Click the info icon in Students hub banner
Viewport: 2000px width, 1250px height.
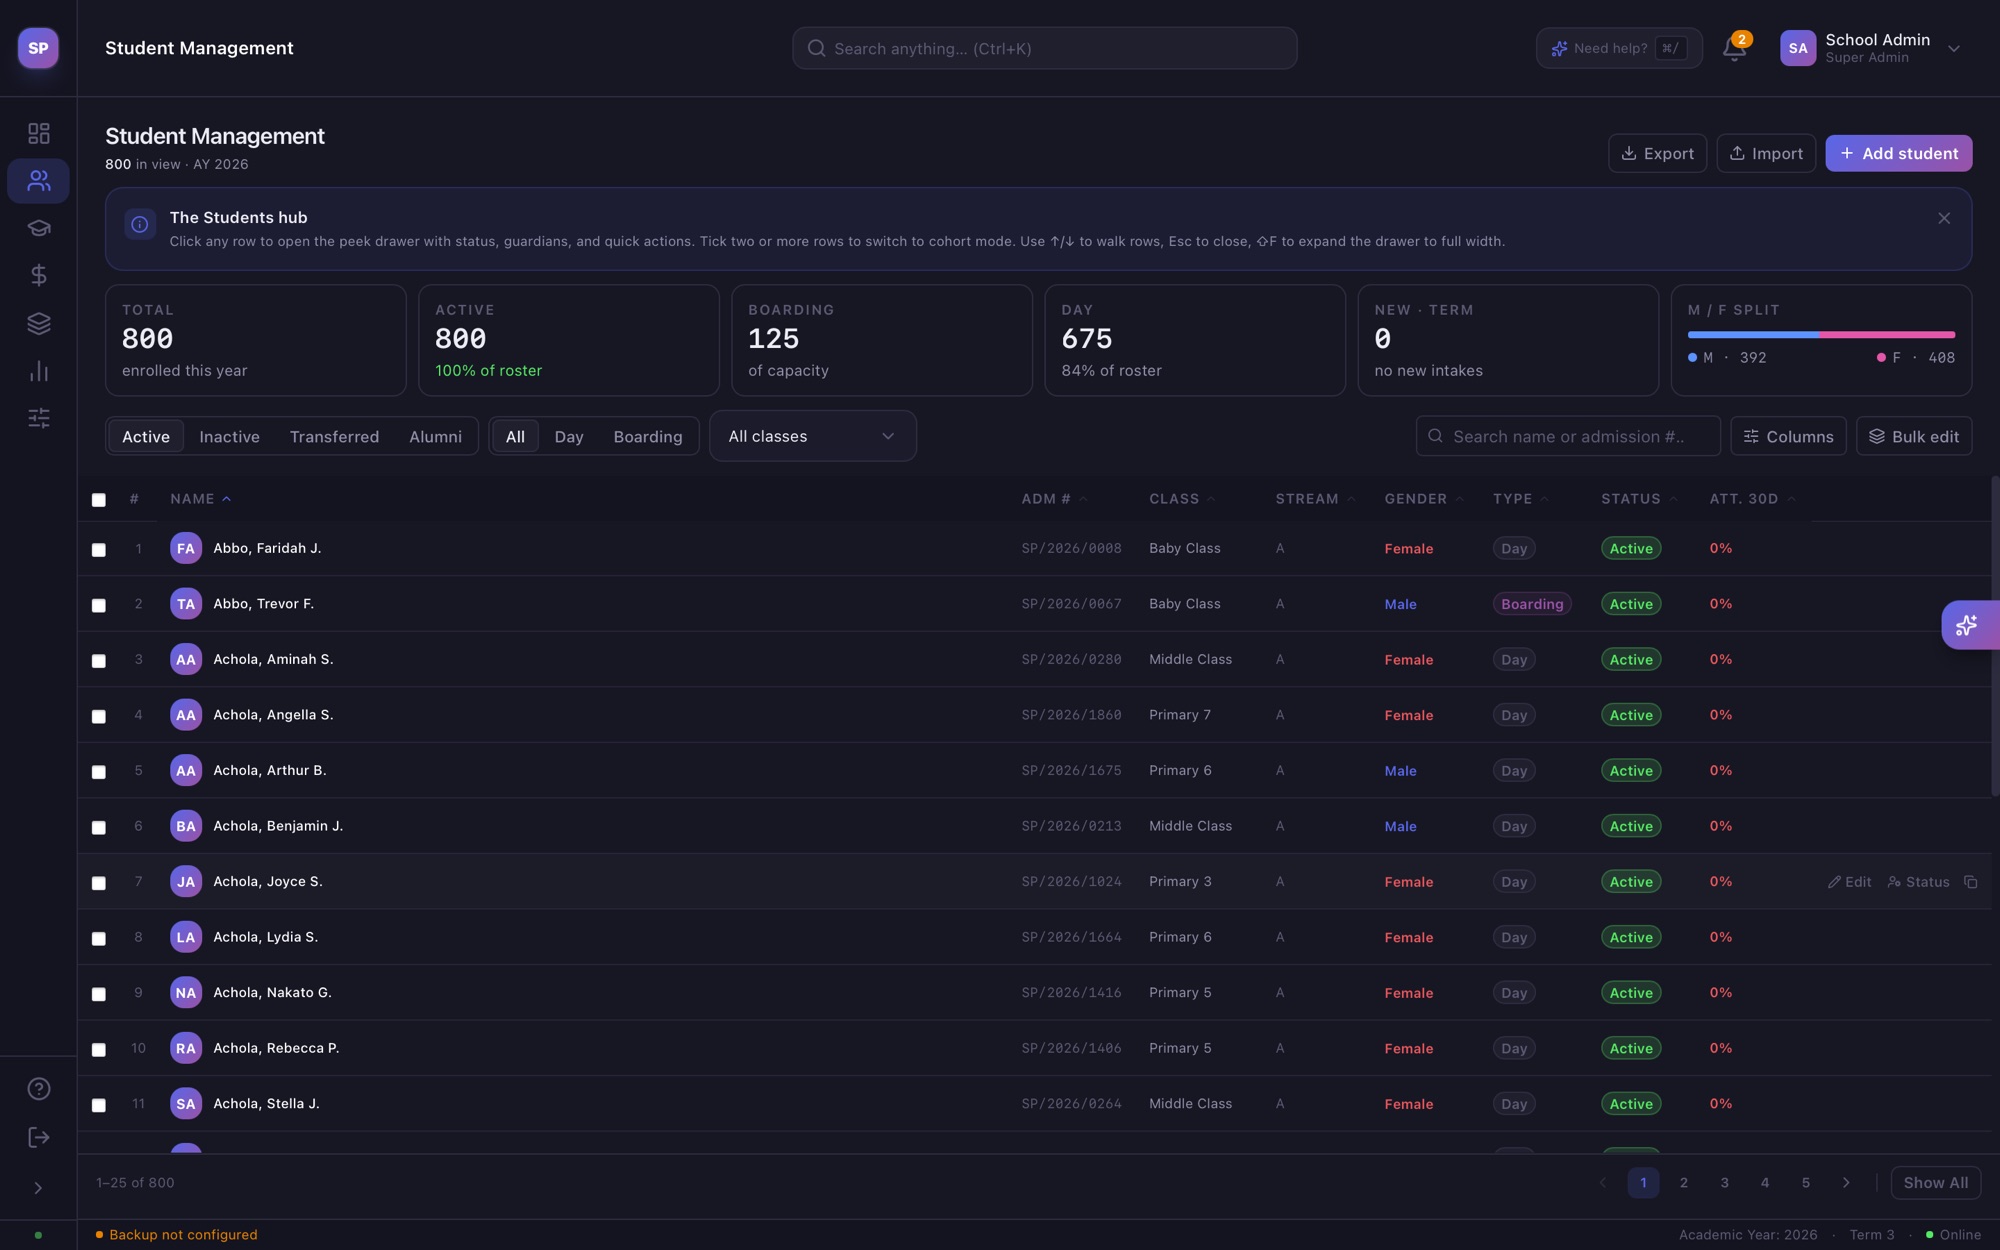pyautogui.click(x=140, y=225)
